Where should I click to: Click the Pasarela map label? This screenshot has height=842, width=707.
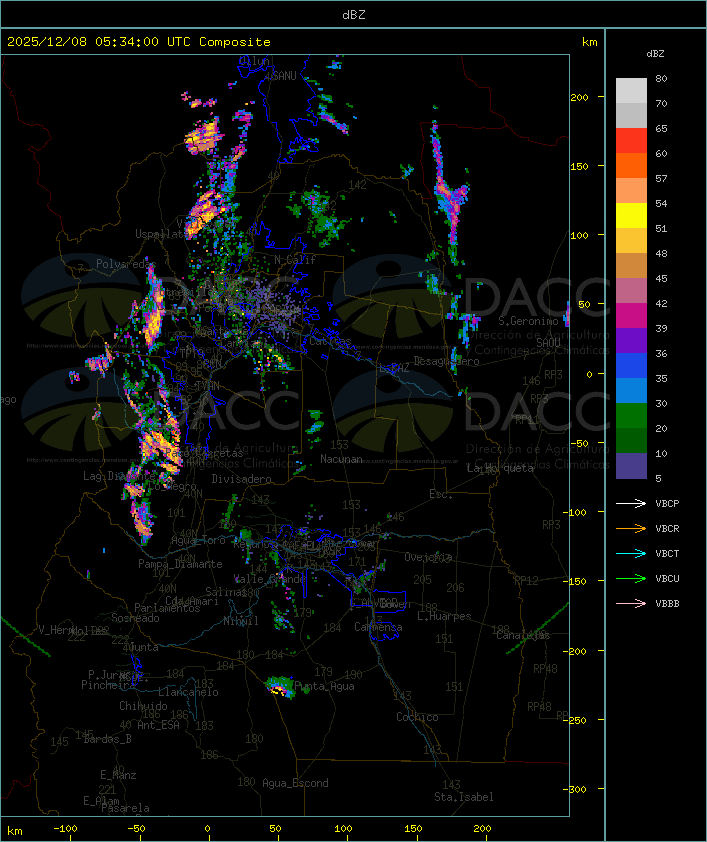click(x=125, y=808)
